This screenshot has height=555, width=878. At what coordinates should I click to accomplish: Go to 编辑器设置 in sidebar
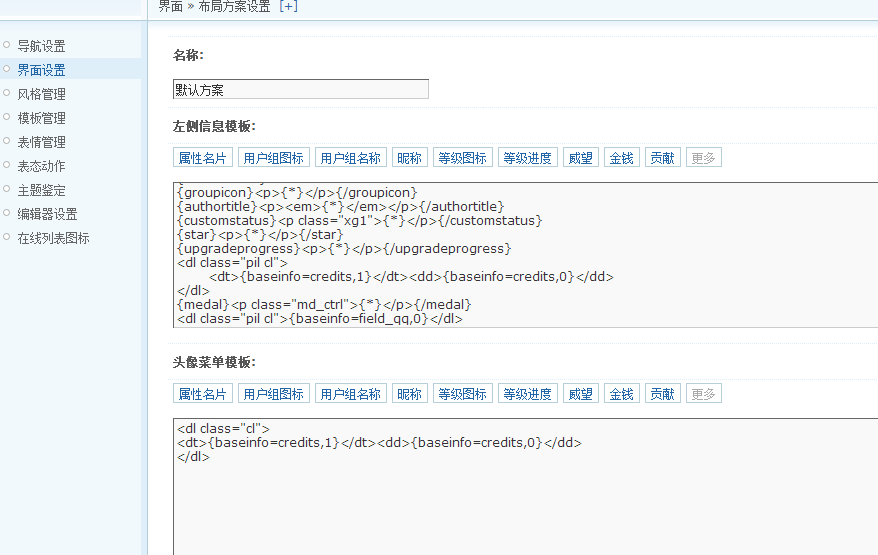[x=48, y=214]
